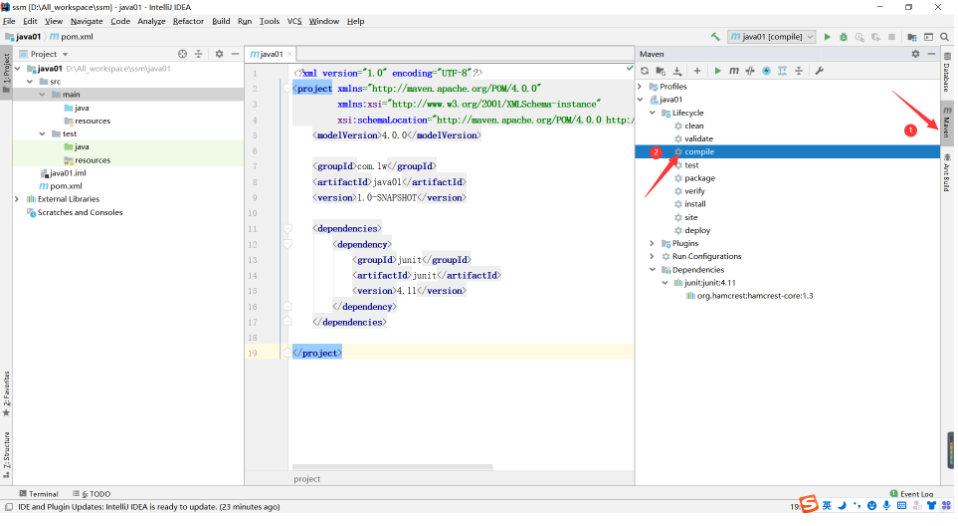Hide the Project tool window
This screenshot has height=526, width=958.
pyautogui.click(x=235, y=54)
